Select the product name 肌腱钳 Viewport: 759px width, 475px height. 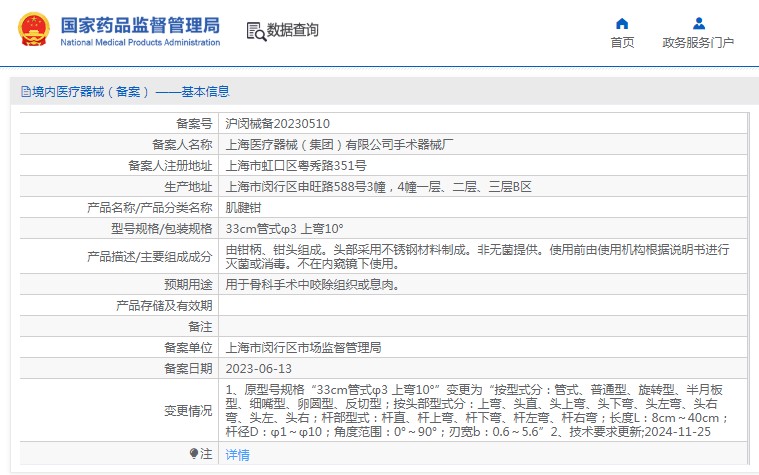click(243, 208)
